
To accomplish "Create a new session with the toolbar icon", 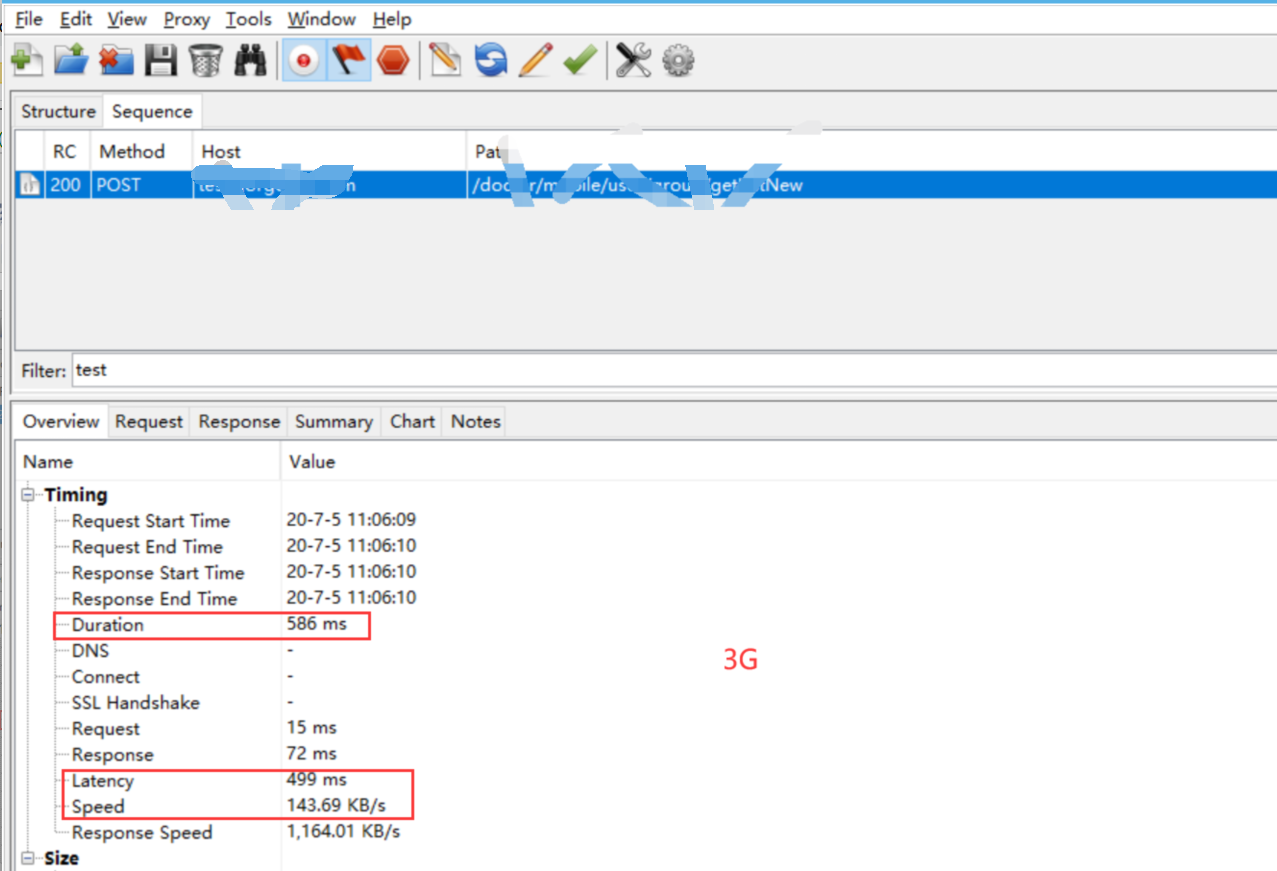I will coord(26,62).
